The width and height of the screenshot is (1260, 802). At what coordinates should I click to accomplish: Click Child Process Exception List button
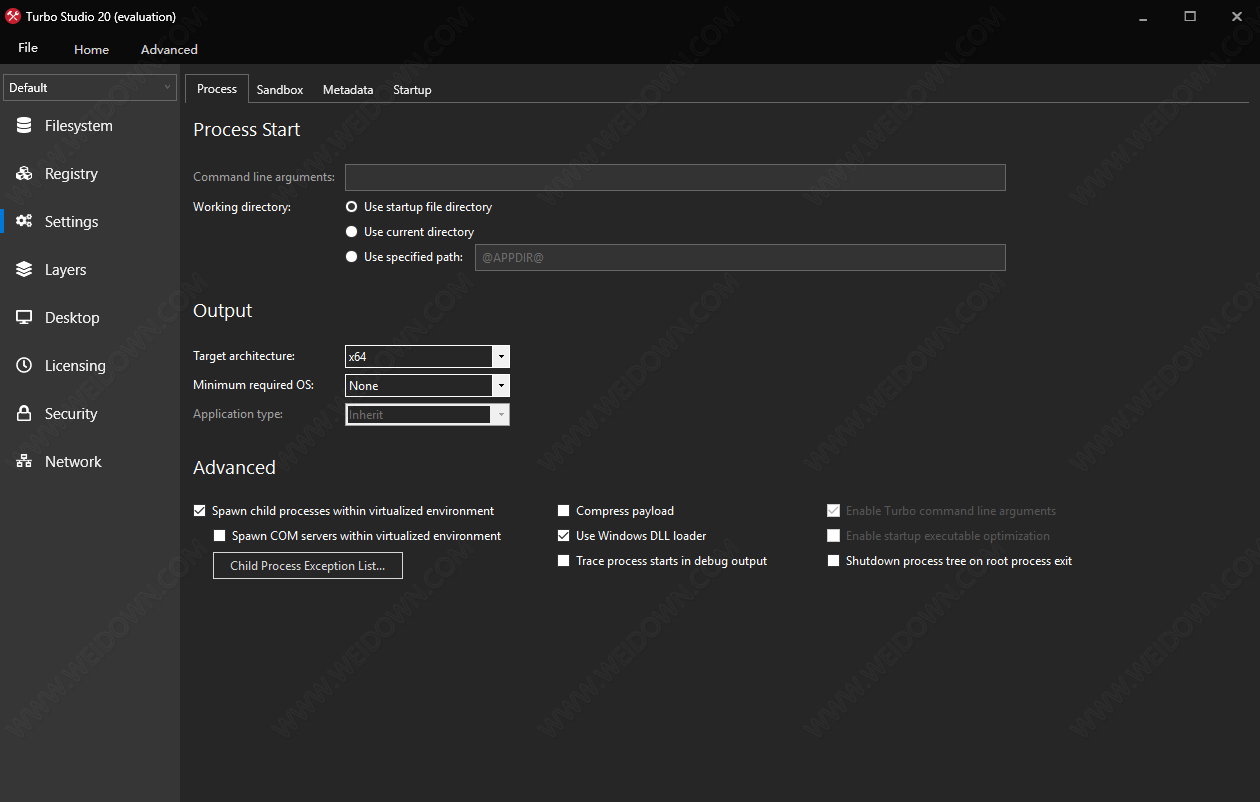[307, 565]
